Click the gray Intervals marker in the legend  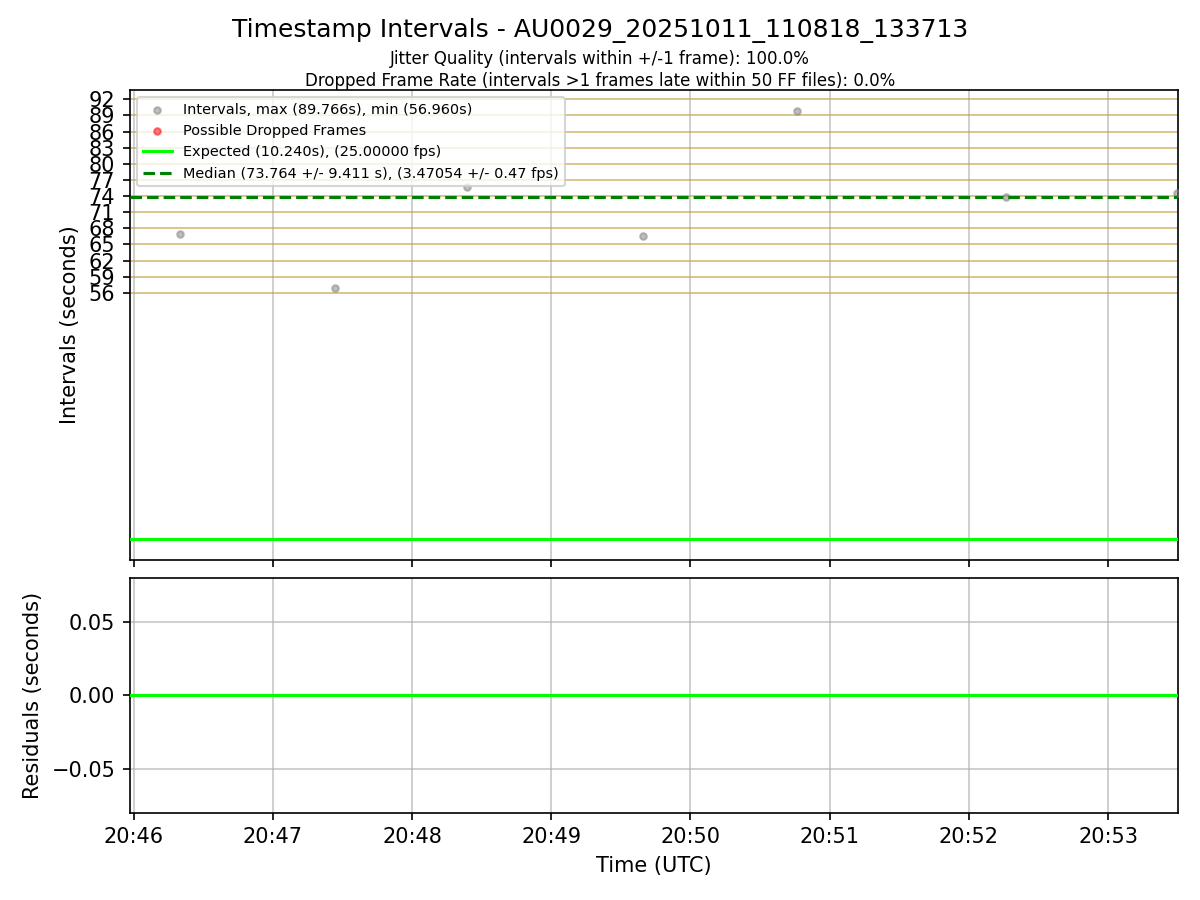[x=157, y=109]
